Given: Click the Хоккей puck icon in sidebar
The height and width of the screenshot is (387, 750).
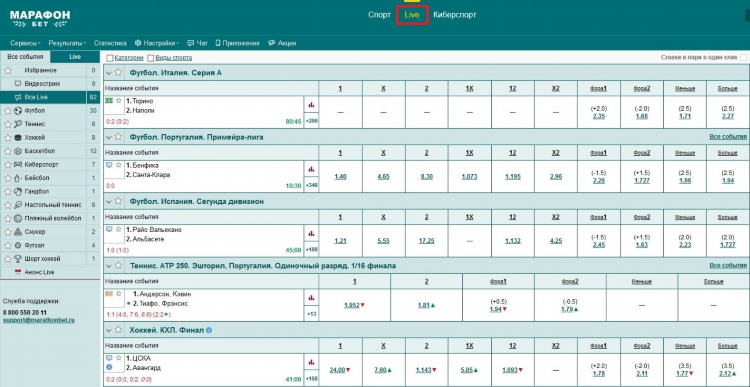Looking at the screenshot, I should (18, 138).
